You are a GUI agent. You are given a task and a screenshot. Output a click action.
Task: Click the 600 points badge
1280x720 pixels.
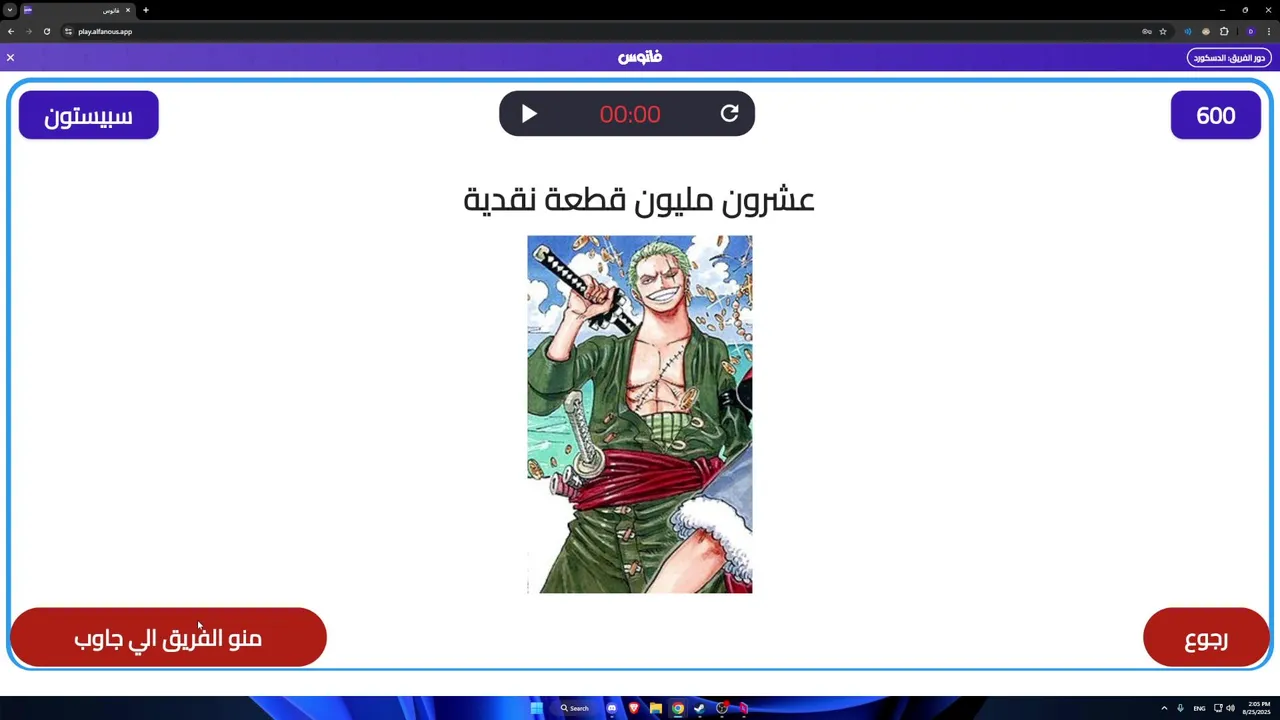1216,115
